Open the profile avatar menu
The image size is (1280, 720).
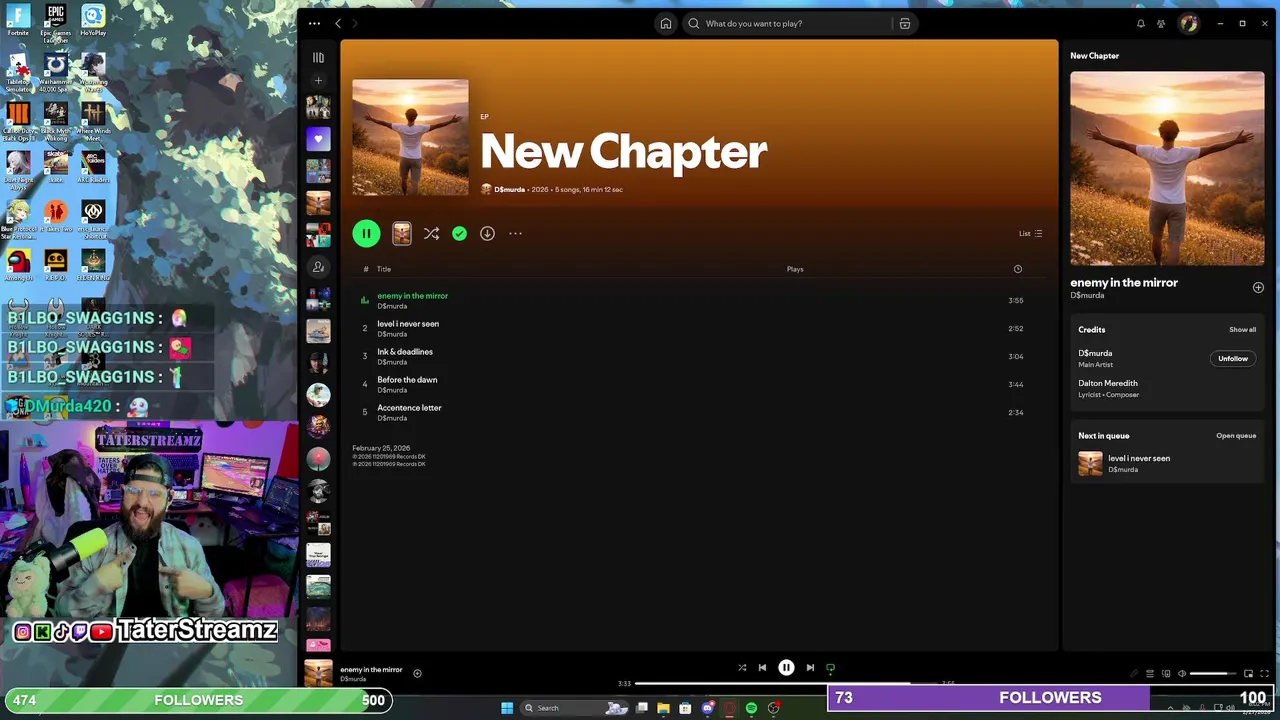click(x=1188, y=23)
